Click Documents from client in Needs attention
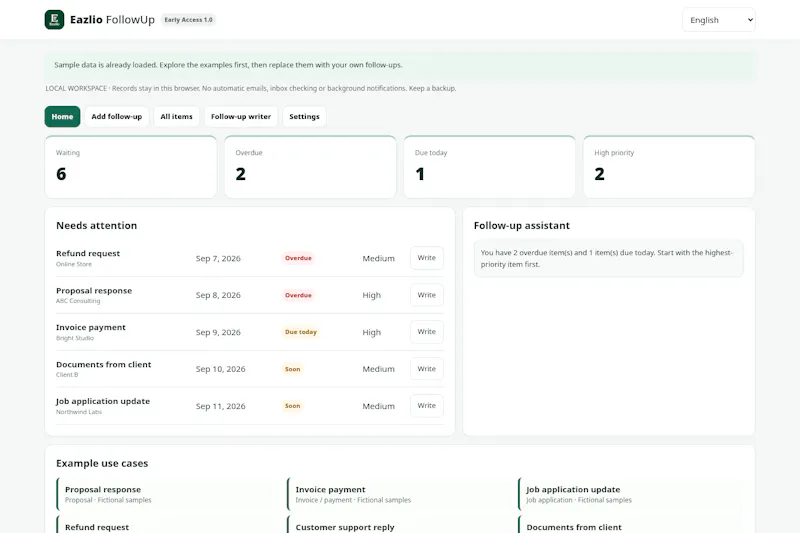 click(104, 365)
